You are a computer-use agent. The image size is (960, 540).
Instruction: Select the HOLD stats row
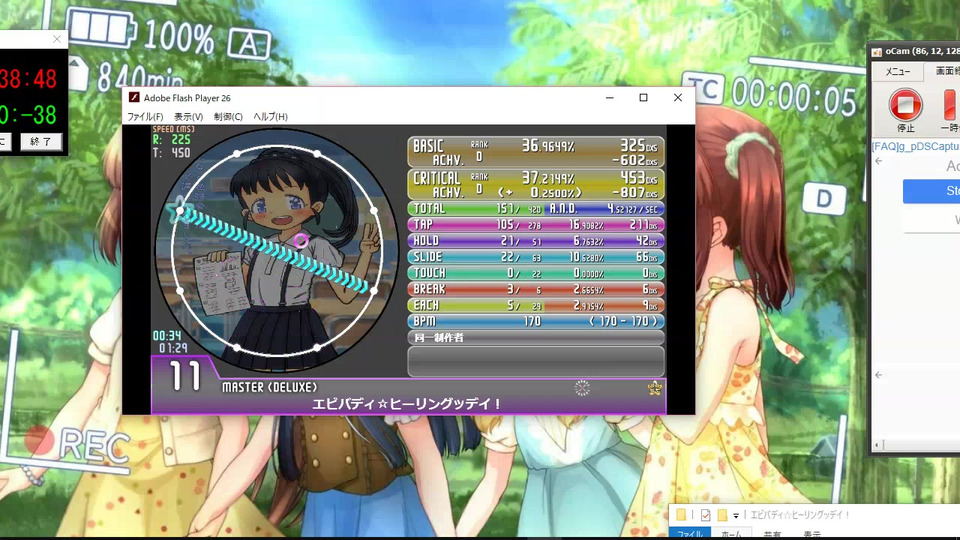coord(536,241)
